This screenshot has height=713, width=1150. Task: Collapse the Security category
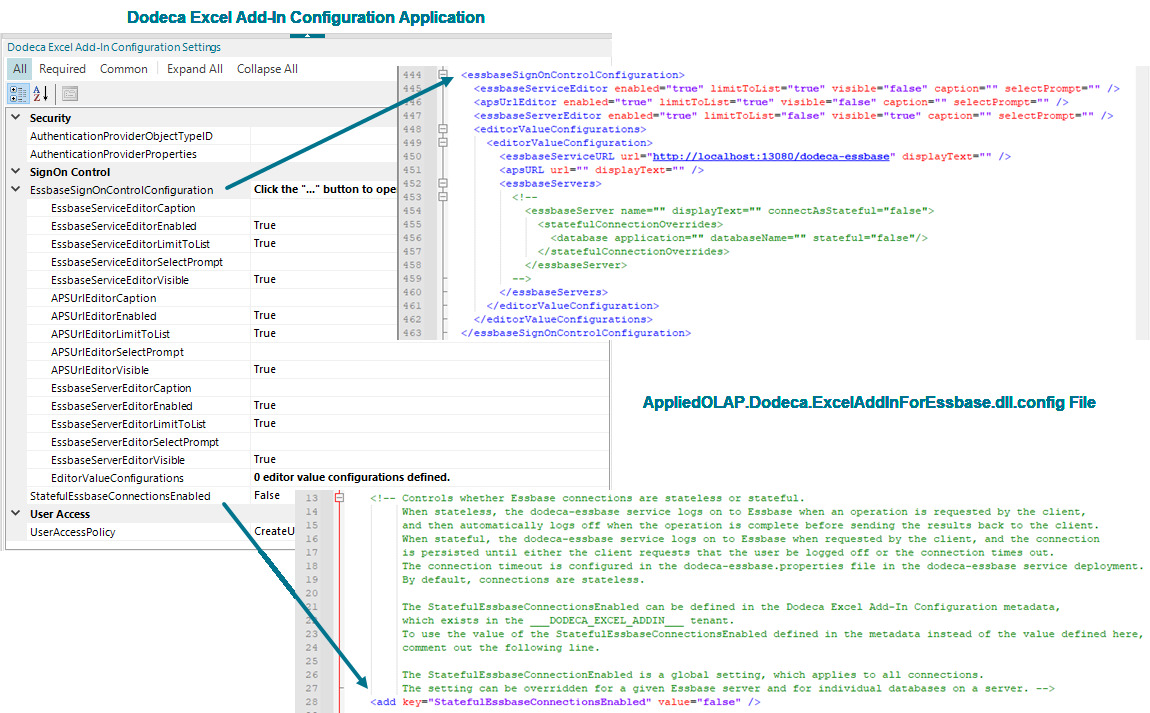point(16,117)
